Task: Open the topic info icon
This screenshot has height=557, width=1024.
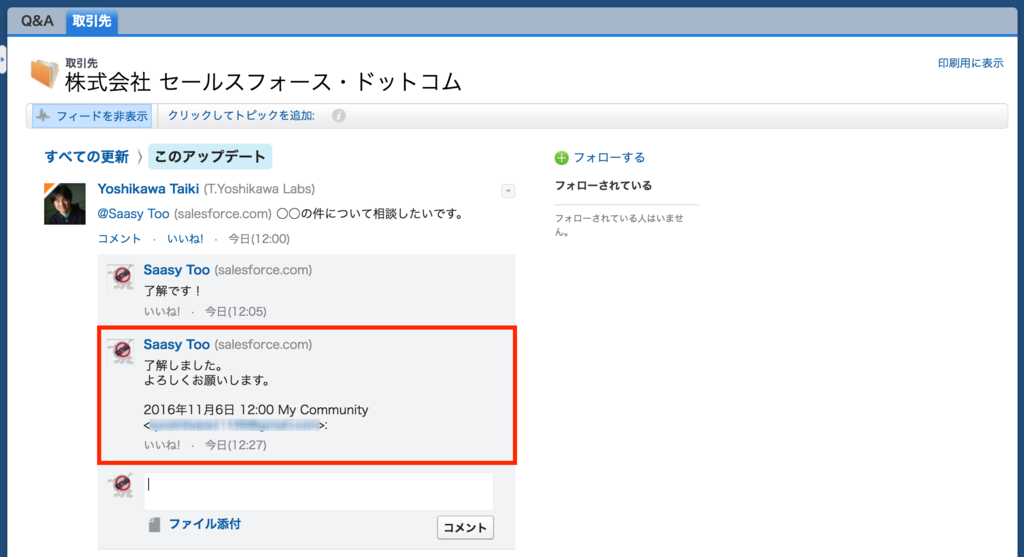Action: 338,116
